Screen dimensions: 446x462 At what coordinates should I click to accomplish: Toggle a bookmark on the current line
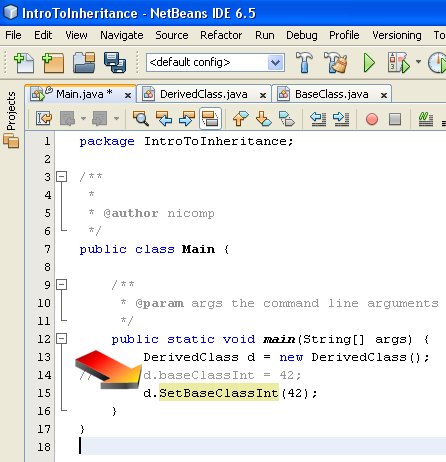click(287, 118)
